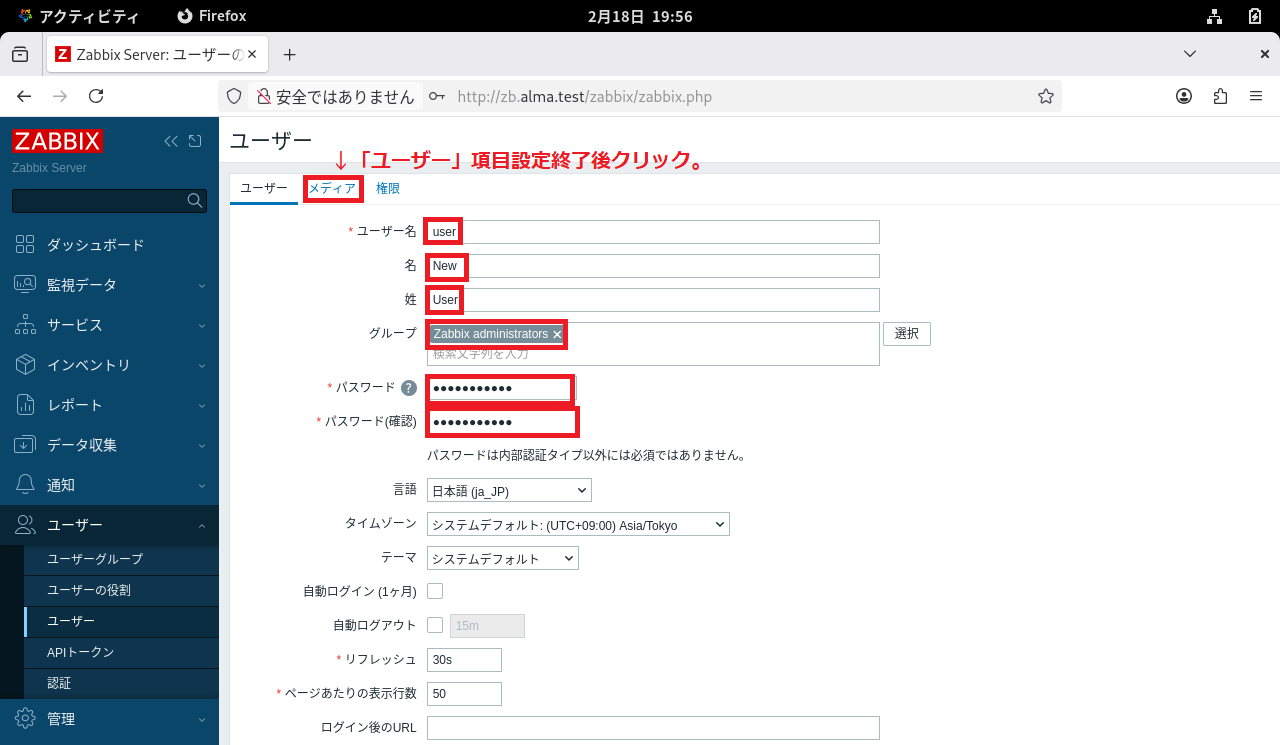Click the 選択 group select button
The image size is (1280, 745).
click(x=907, y=334)
